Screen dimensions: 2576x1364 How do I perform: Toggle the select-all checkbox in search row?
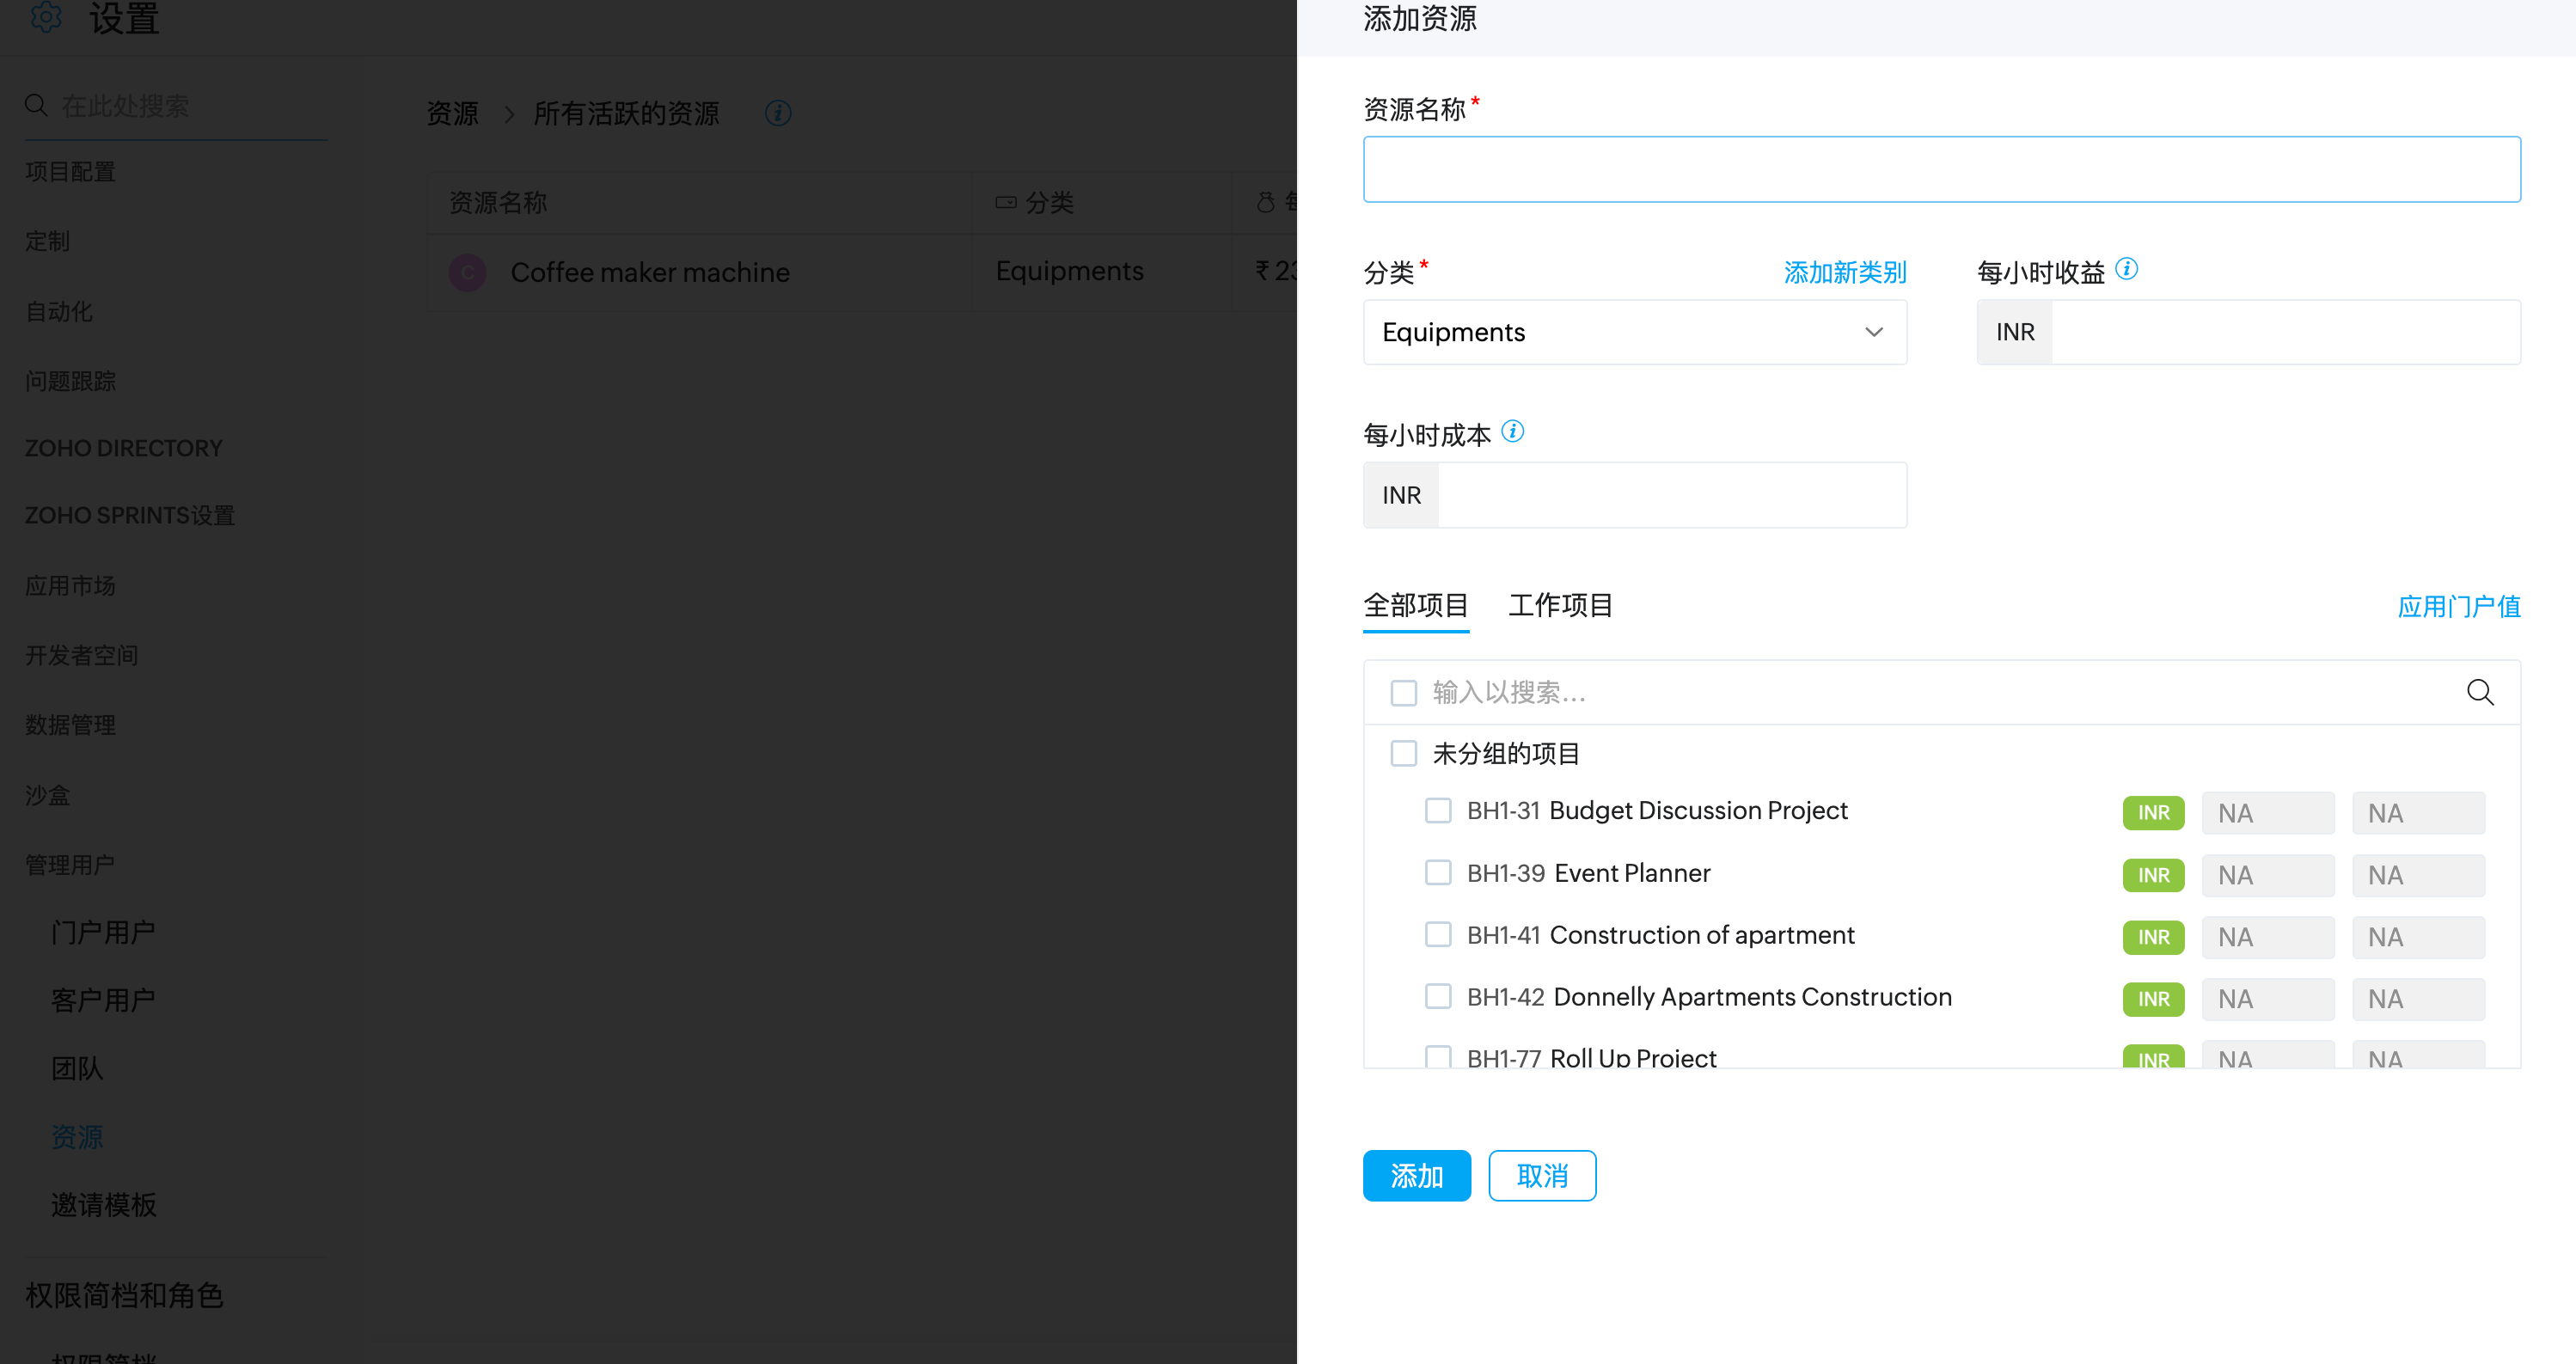point(1404,692)
